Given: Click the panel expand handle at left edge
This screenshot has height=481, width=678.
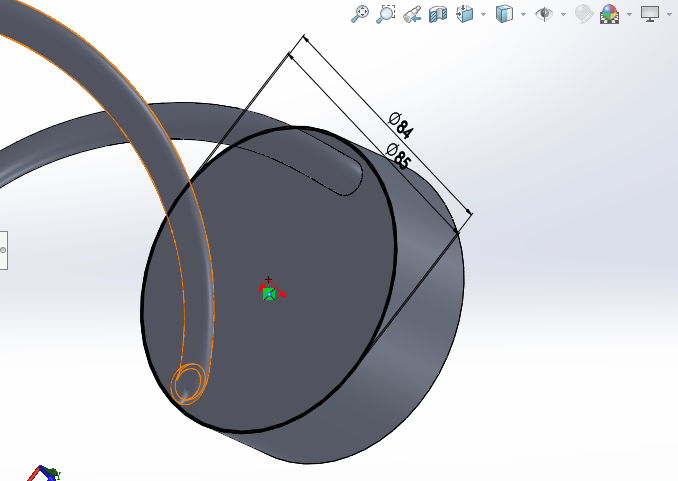Looking at the screenshot, I should click(3, 250).
